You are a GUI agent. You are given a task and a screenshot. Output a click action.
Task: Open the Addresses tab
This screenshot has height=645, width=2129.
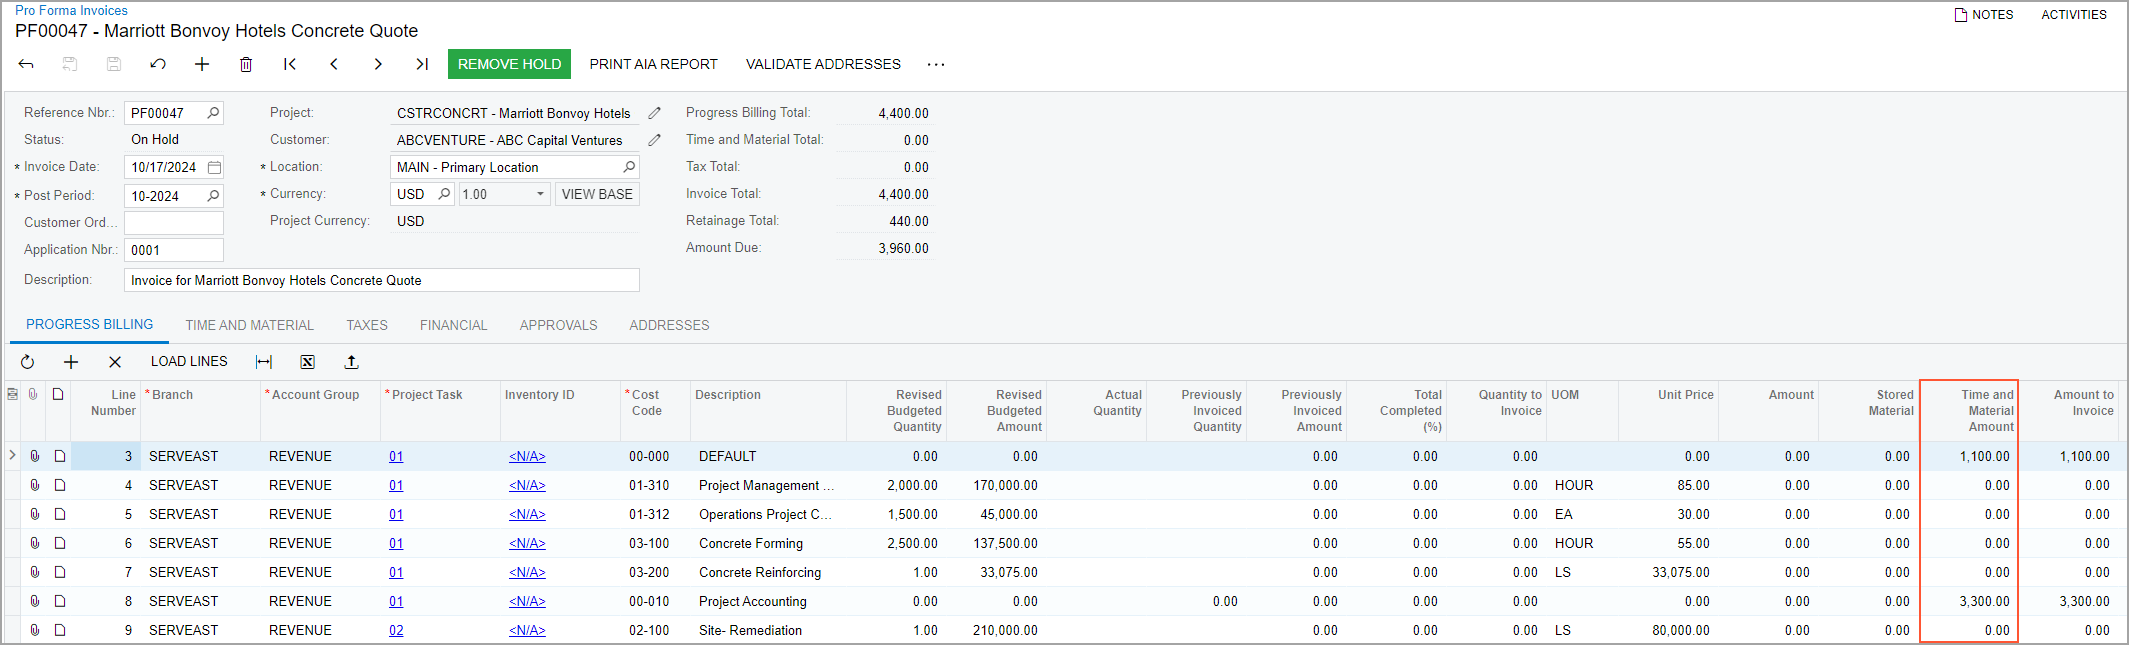[x=669, y=325]
